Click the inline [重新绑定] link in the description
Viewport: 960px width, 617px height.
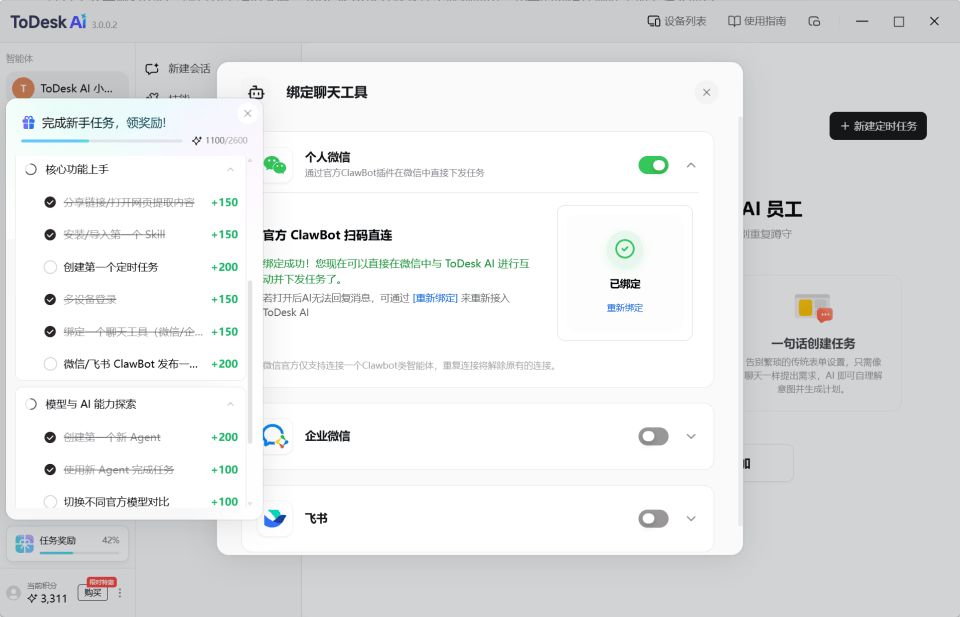point(435,298)
